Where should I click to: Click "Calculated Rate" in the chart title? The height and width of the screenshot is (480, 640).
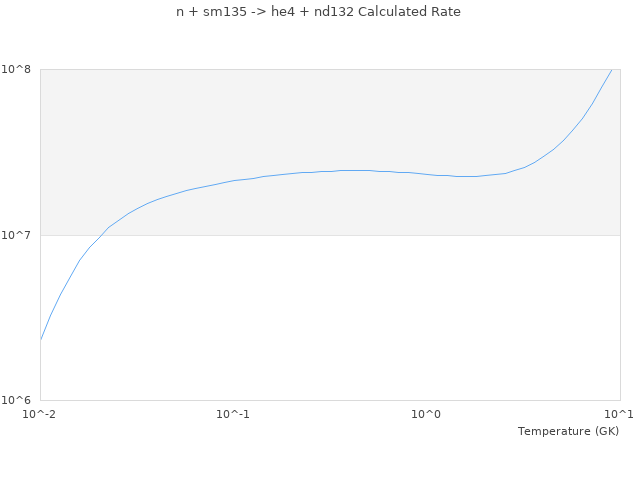click(410, 12)
